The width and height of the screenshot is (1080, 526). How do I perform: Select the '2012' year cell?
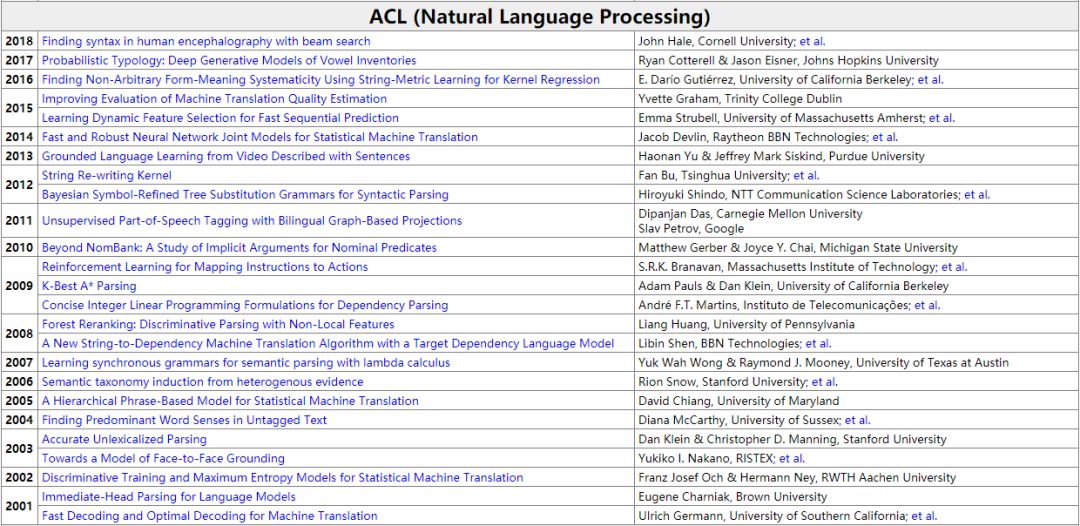click(x=19, y=185)
